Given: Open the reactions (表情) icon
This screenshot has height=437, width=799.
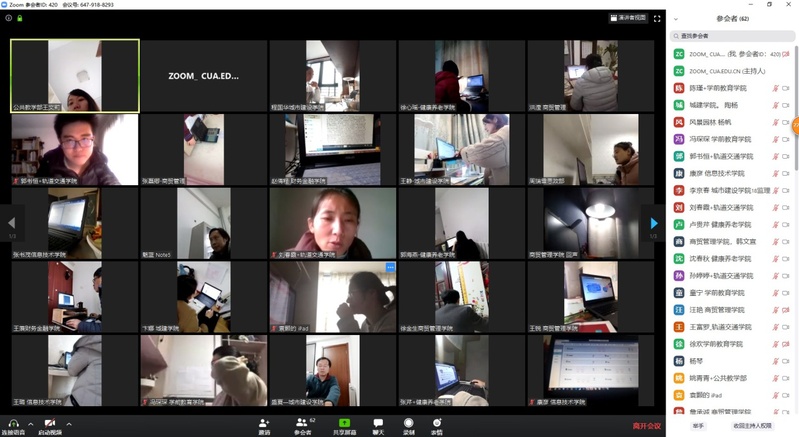Looking at the screenshot, I should click(437, 423).
